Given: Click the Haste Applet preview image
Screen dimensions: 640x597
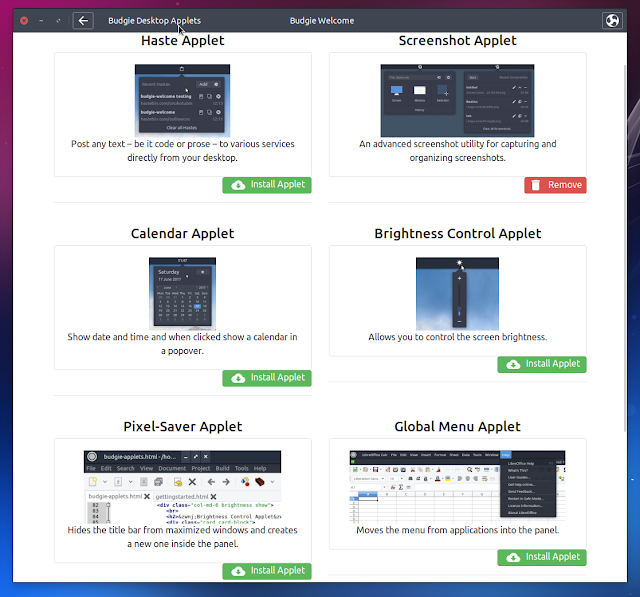Looking at the screenshot, I should (182, 100).
